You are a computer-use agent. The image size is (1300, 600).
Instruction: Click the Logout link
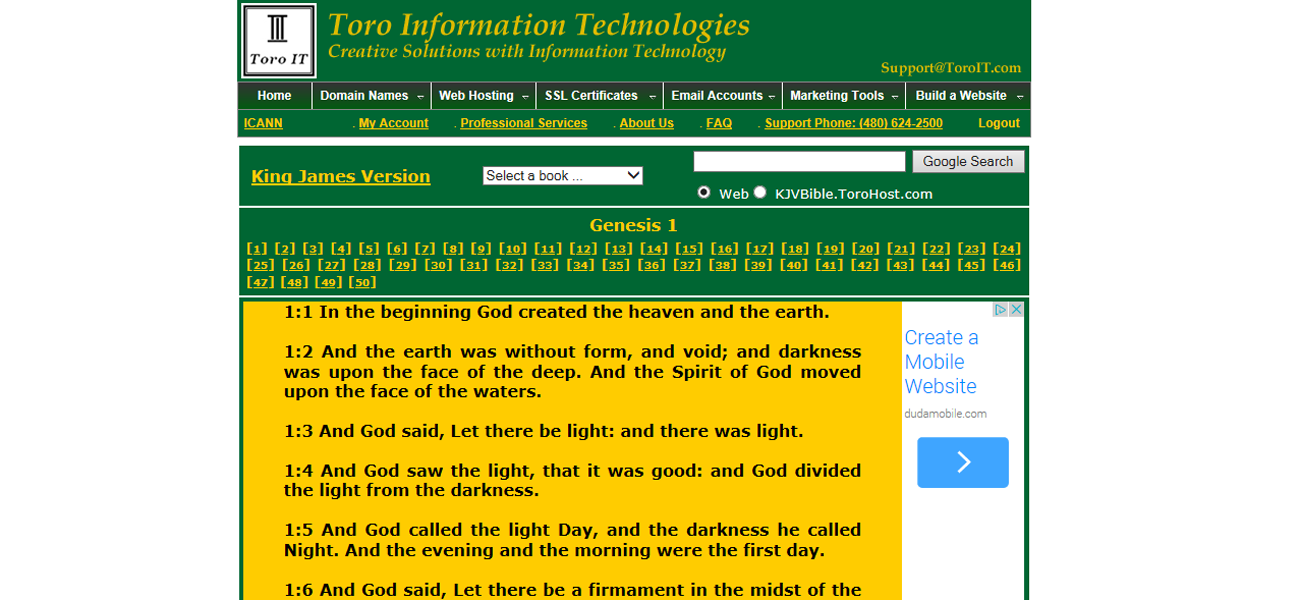pos(999,123)
